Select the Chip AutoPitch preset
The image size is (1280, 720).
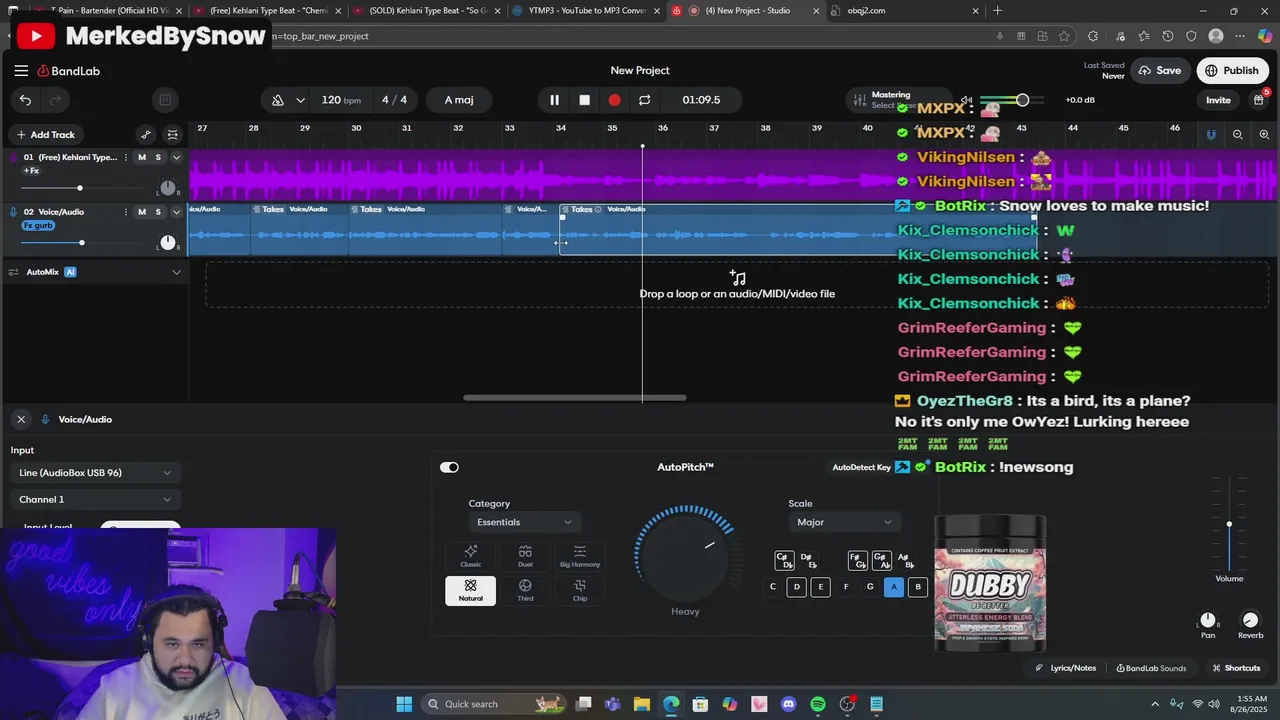(x=580, y=591)
